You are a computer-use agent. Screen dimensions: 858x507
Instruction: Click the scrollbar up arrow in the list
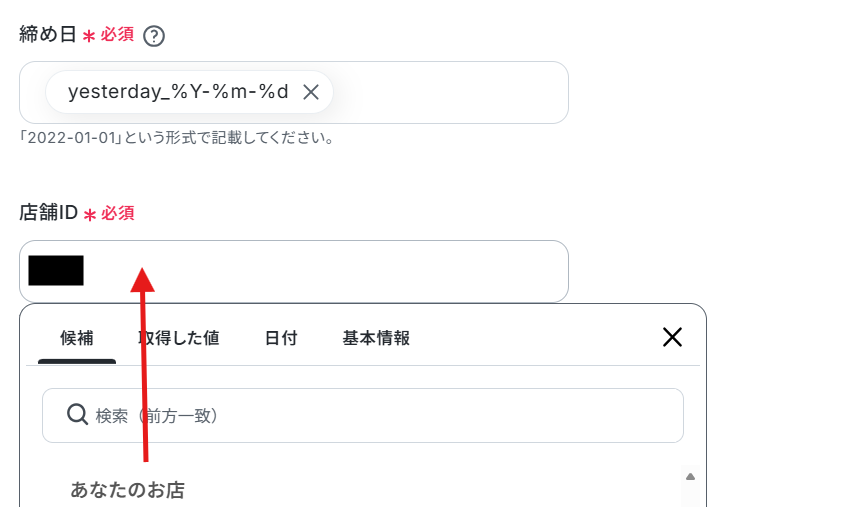pos(691,476)
